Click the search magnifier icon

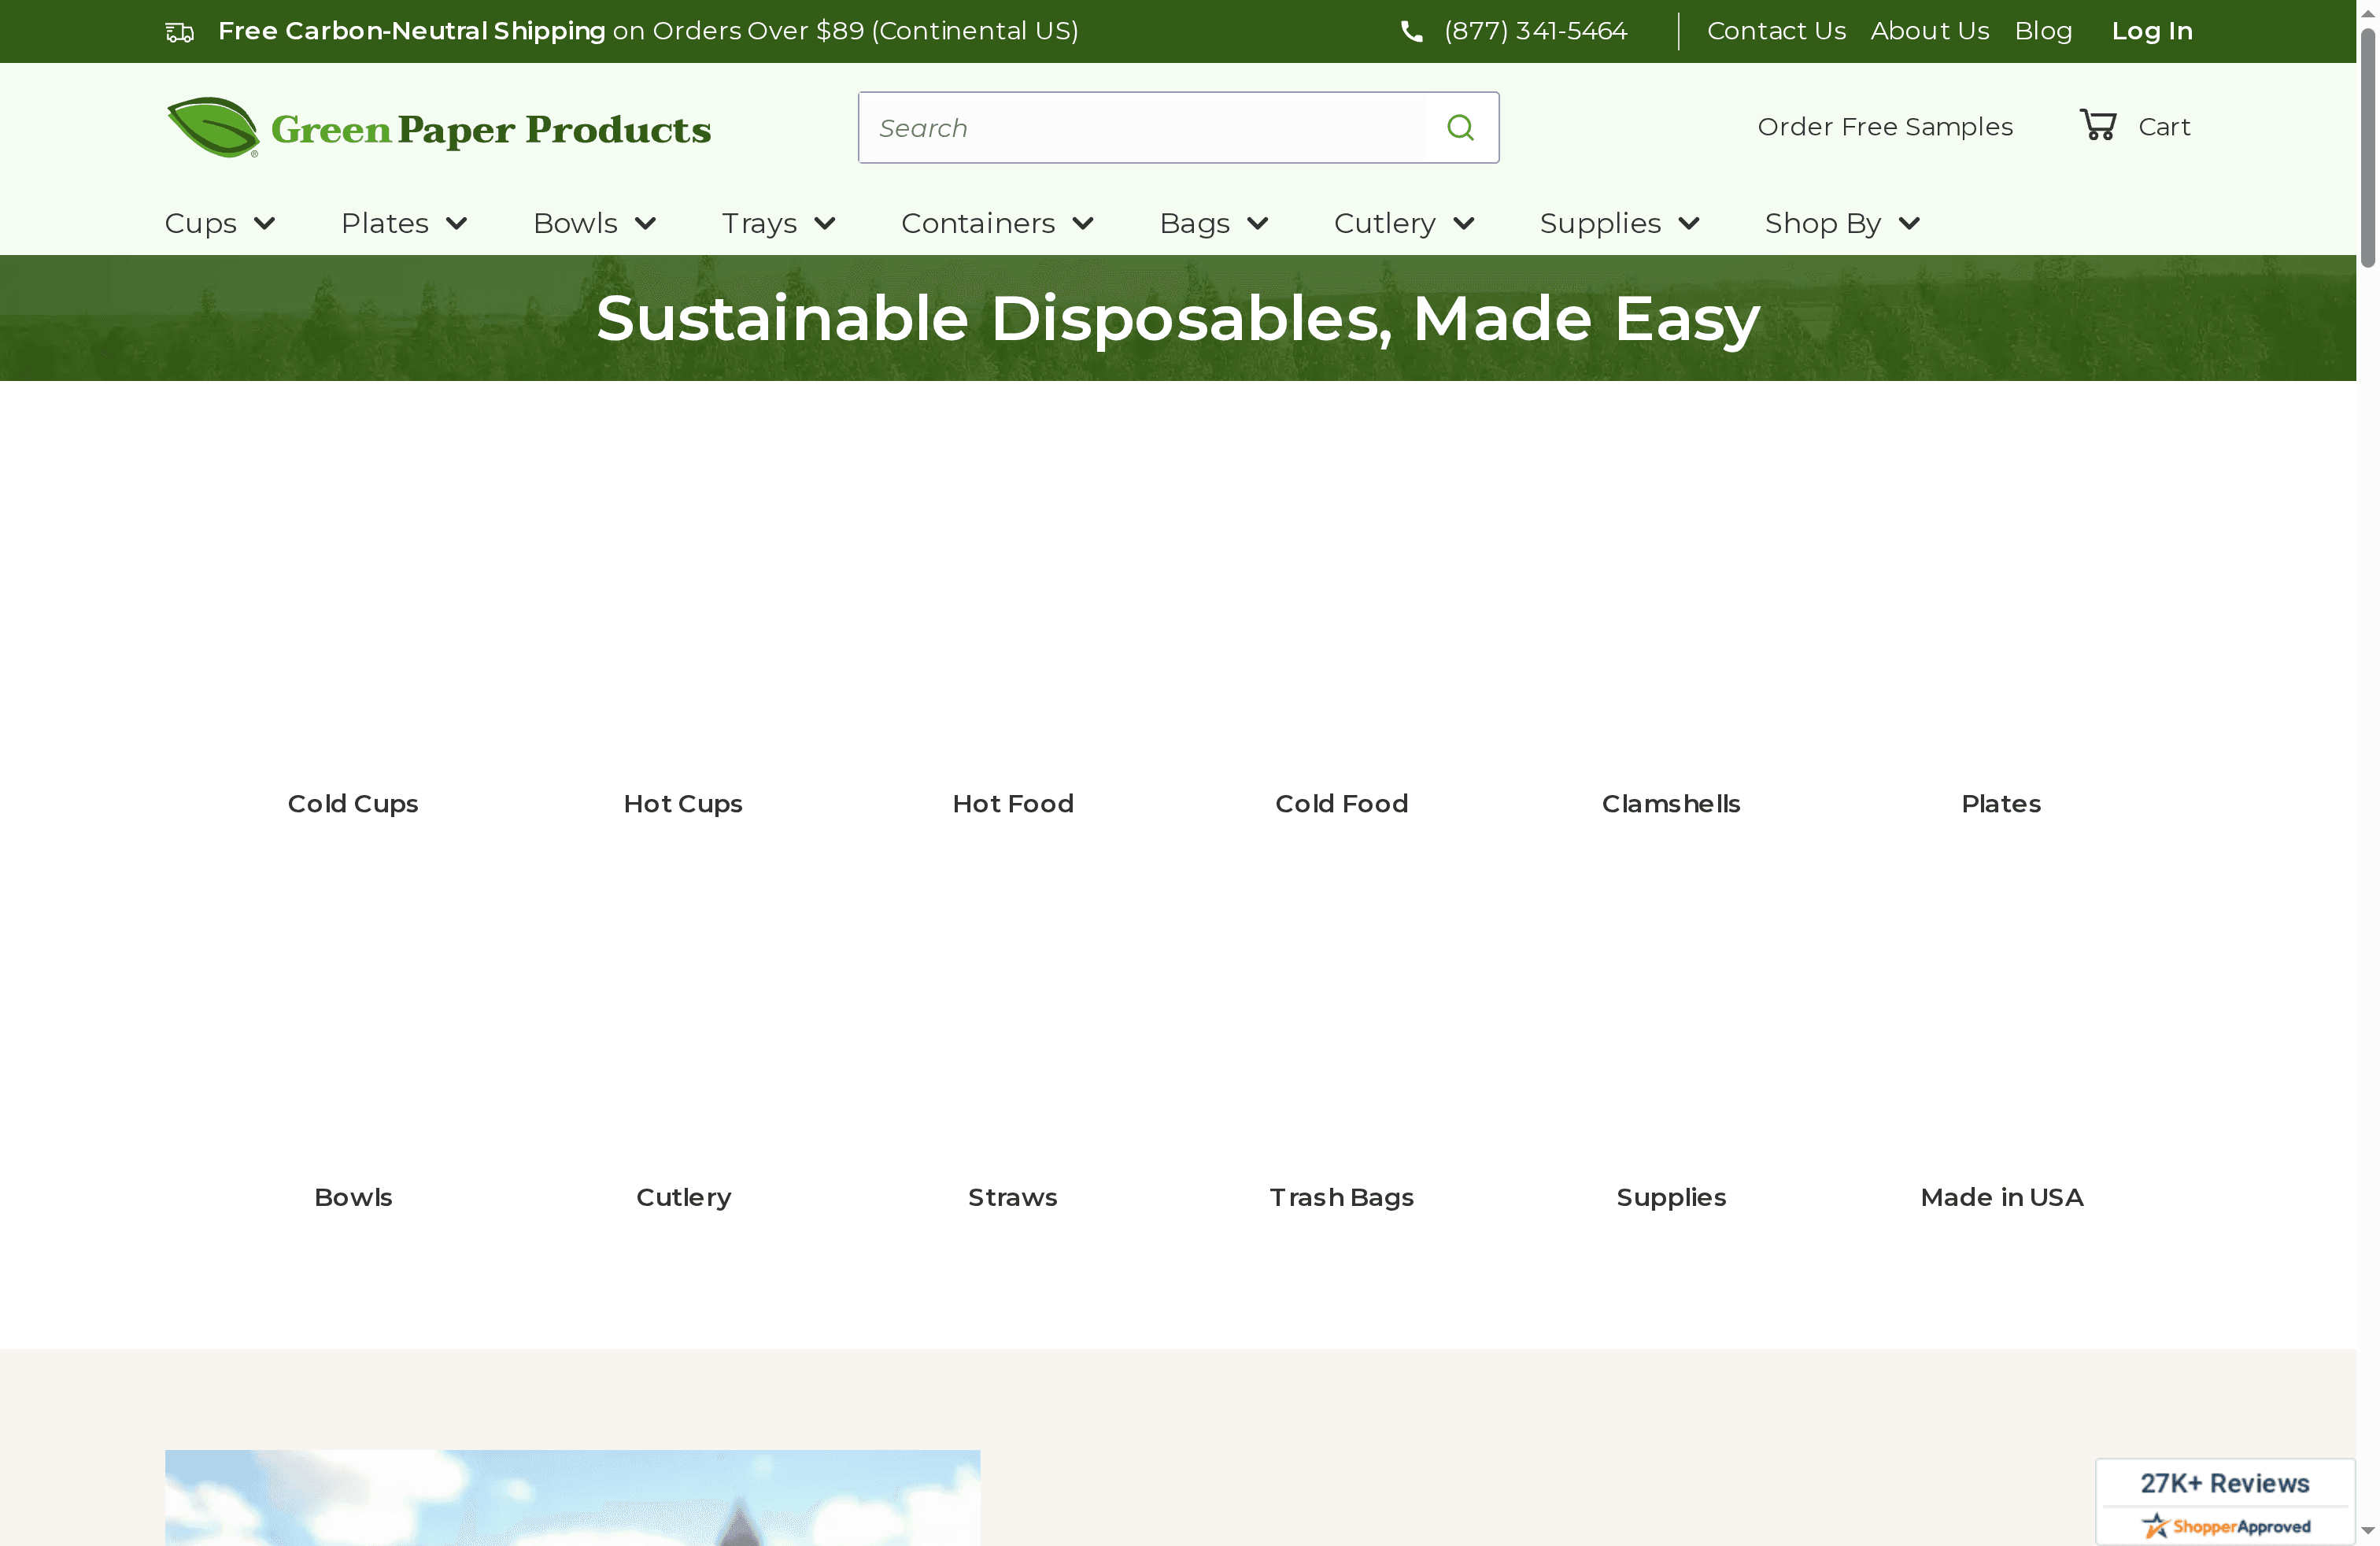1459,127
